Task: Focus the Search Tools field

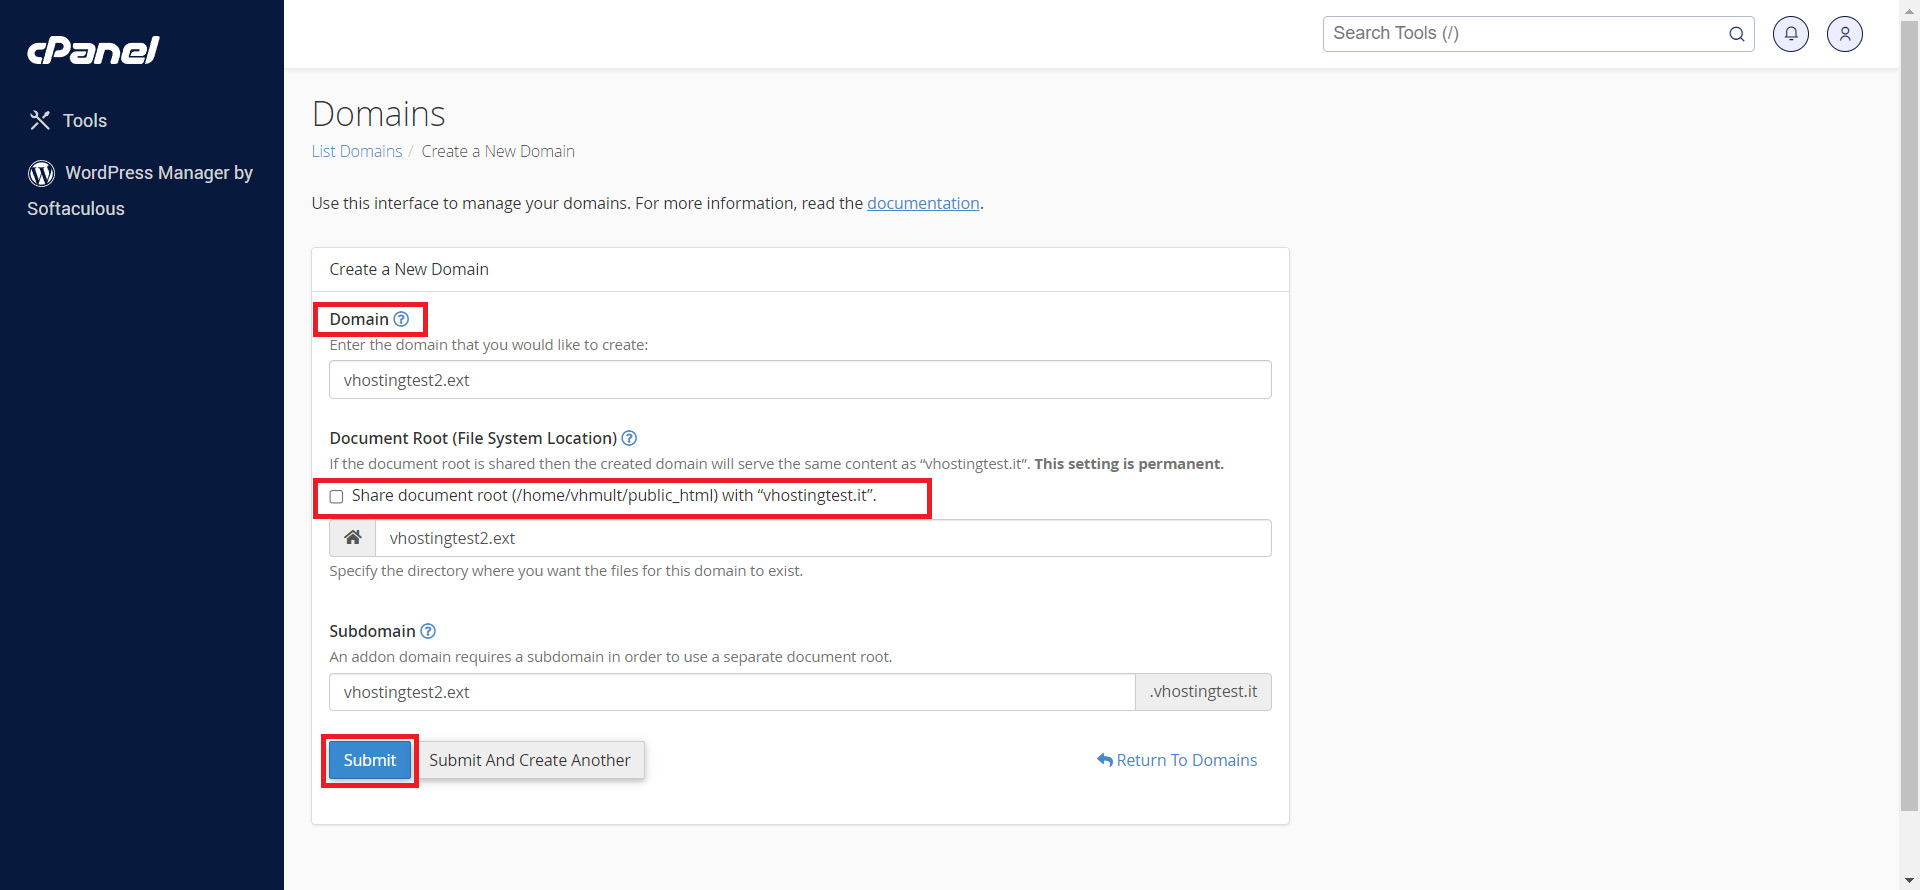Action: click(1538, 34)
